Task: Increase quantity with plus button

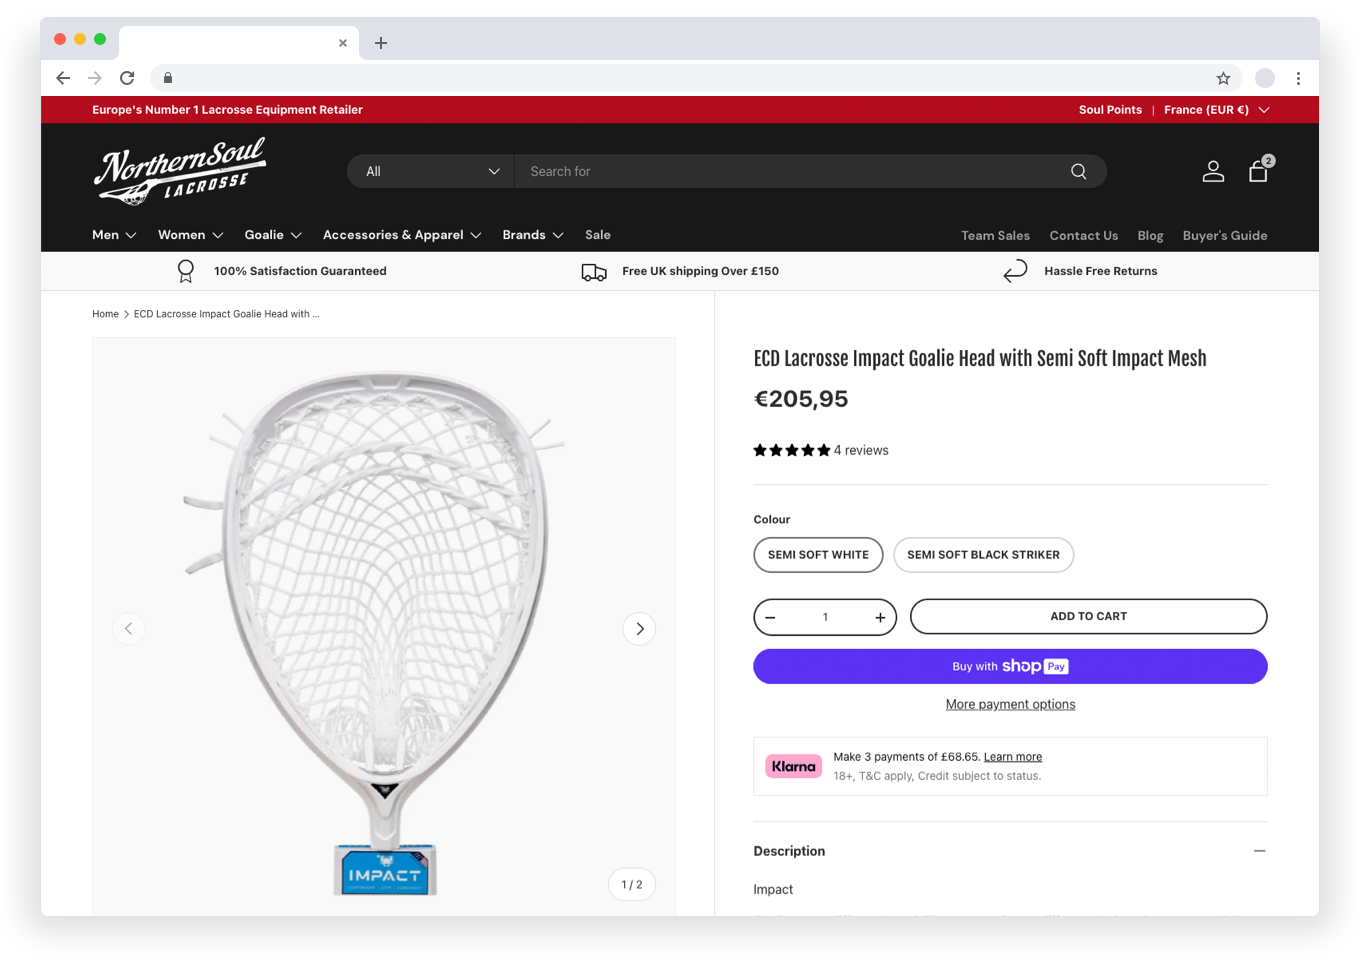Action: (880, 618)
